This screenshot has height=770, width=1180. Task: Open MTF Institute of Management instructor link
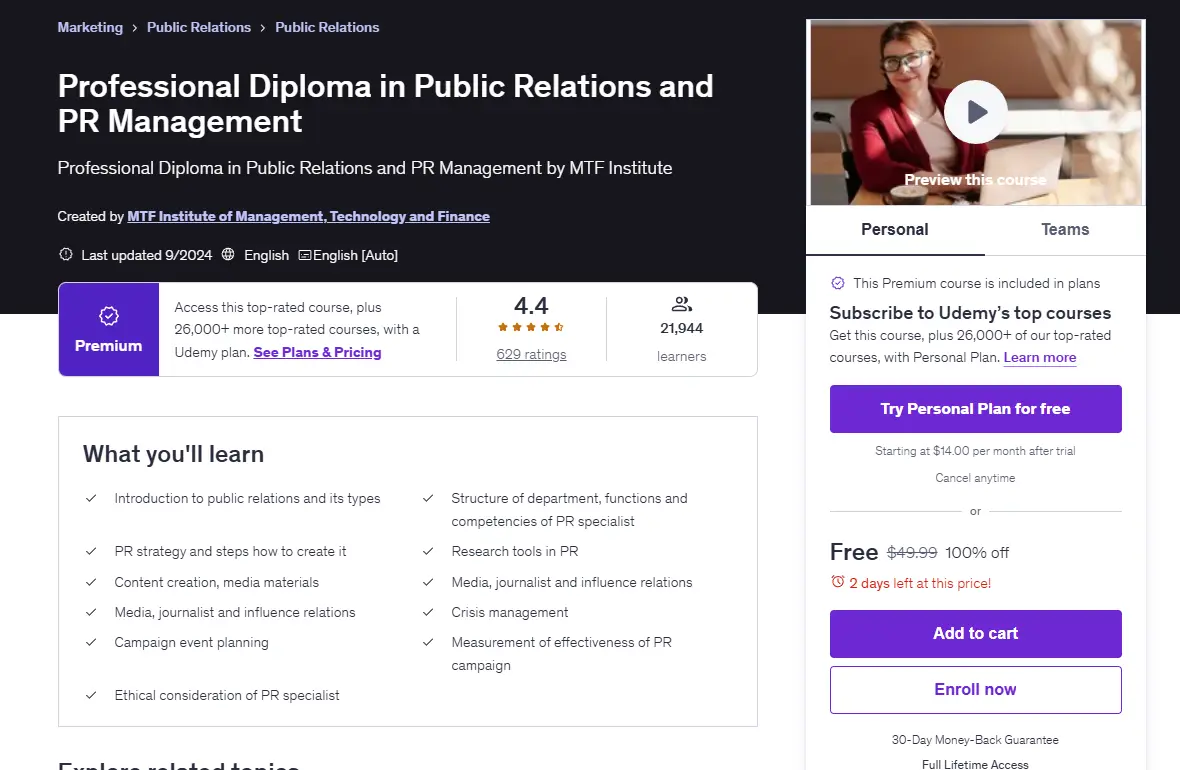coord(309,217)
